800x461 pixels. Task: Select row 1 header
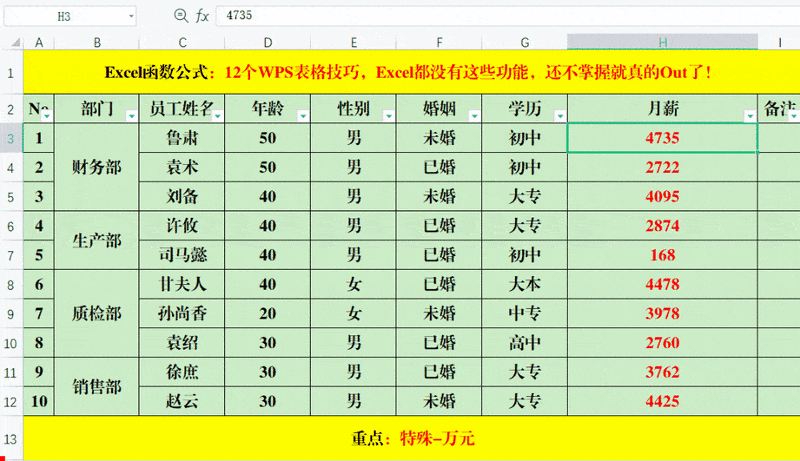pos(11,72)
